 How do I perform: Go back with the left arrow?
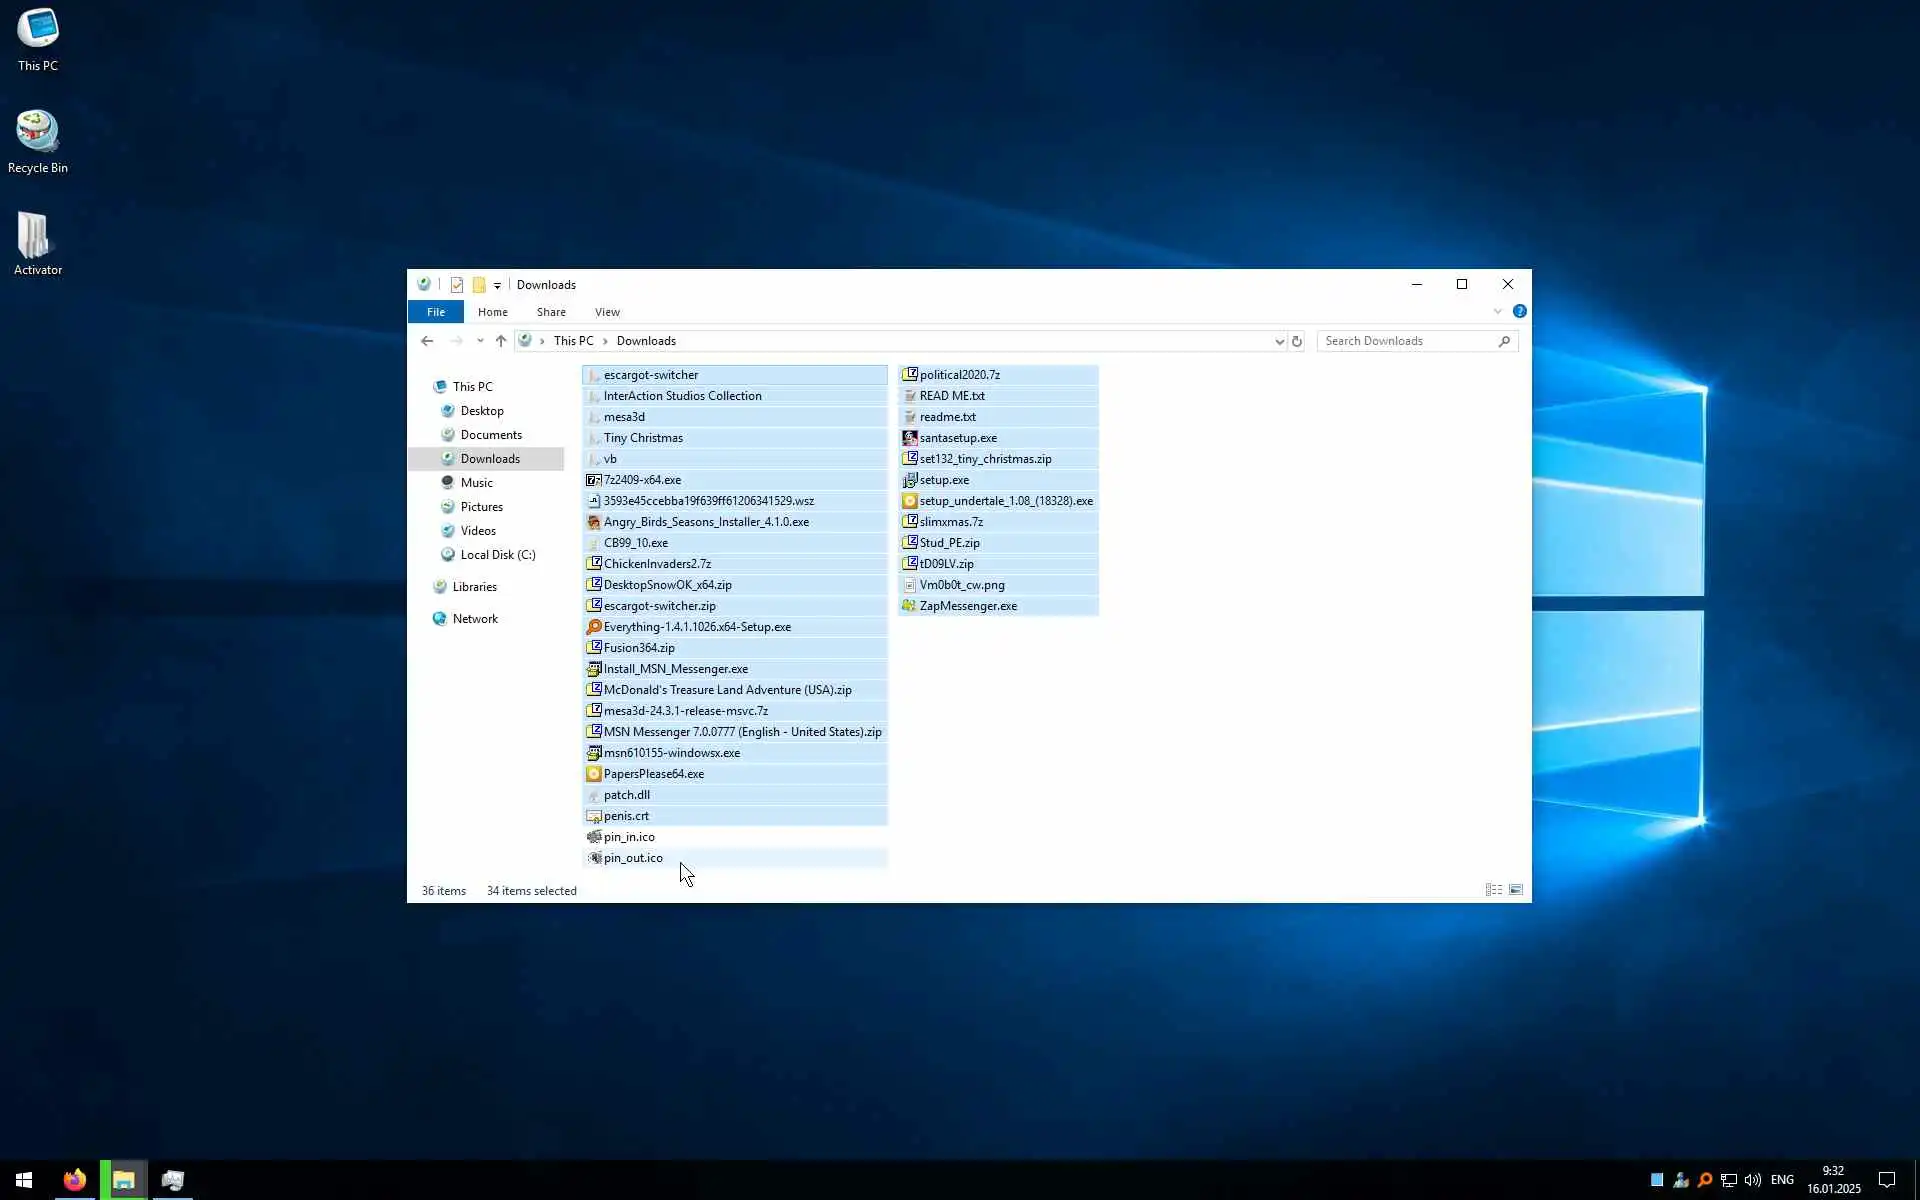pyautogui.click(x=427, y=341)
